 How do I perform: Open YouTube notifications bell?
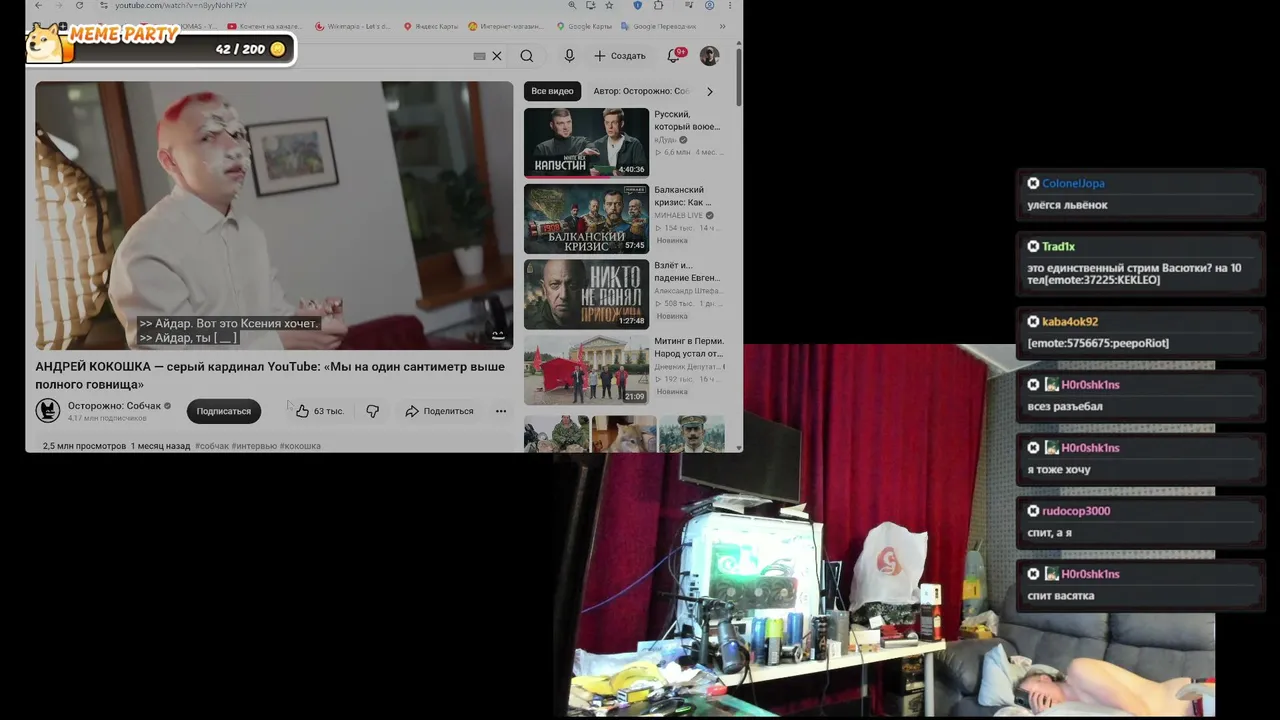(x=674, y=56)
